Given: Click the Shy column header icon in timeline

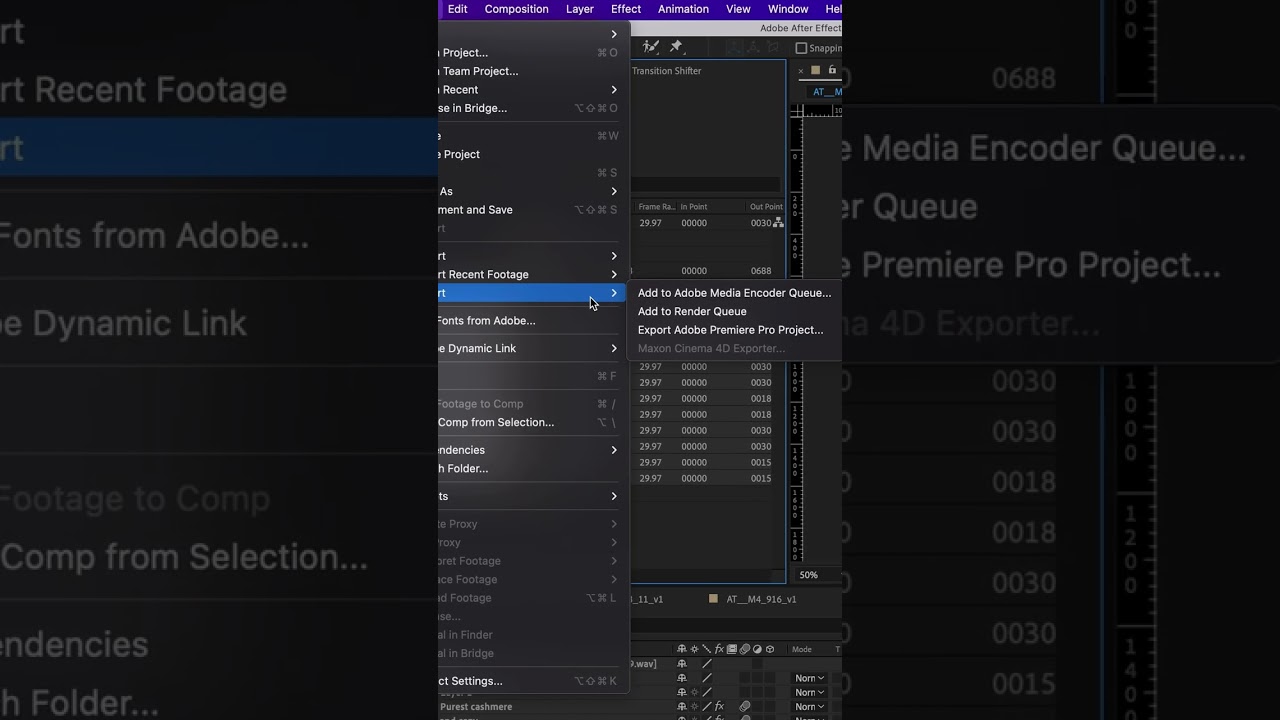Looking at the screenshot, I should [682, 649].
